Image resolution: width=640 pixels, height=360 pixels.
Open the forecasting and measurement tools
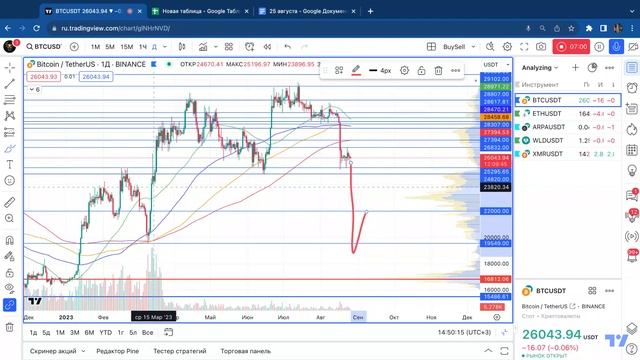point(10,132)
